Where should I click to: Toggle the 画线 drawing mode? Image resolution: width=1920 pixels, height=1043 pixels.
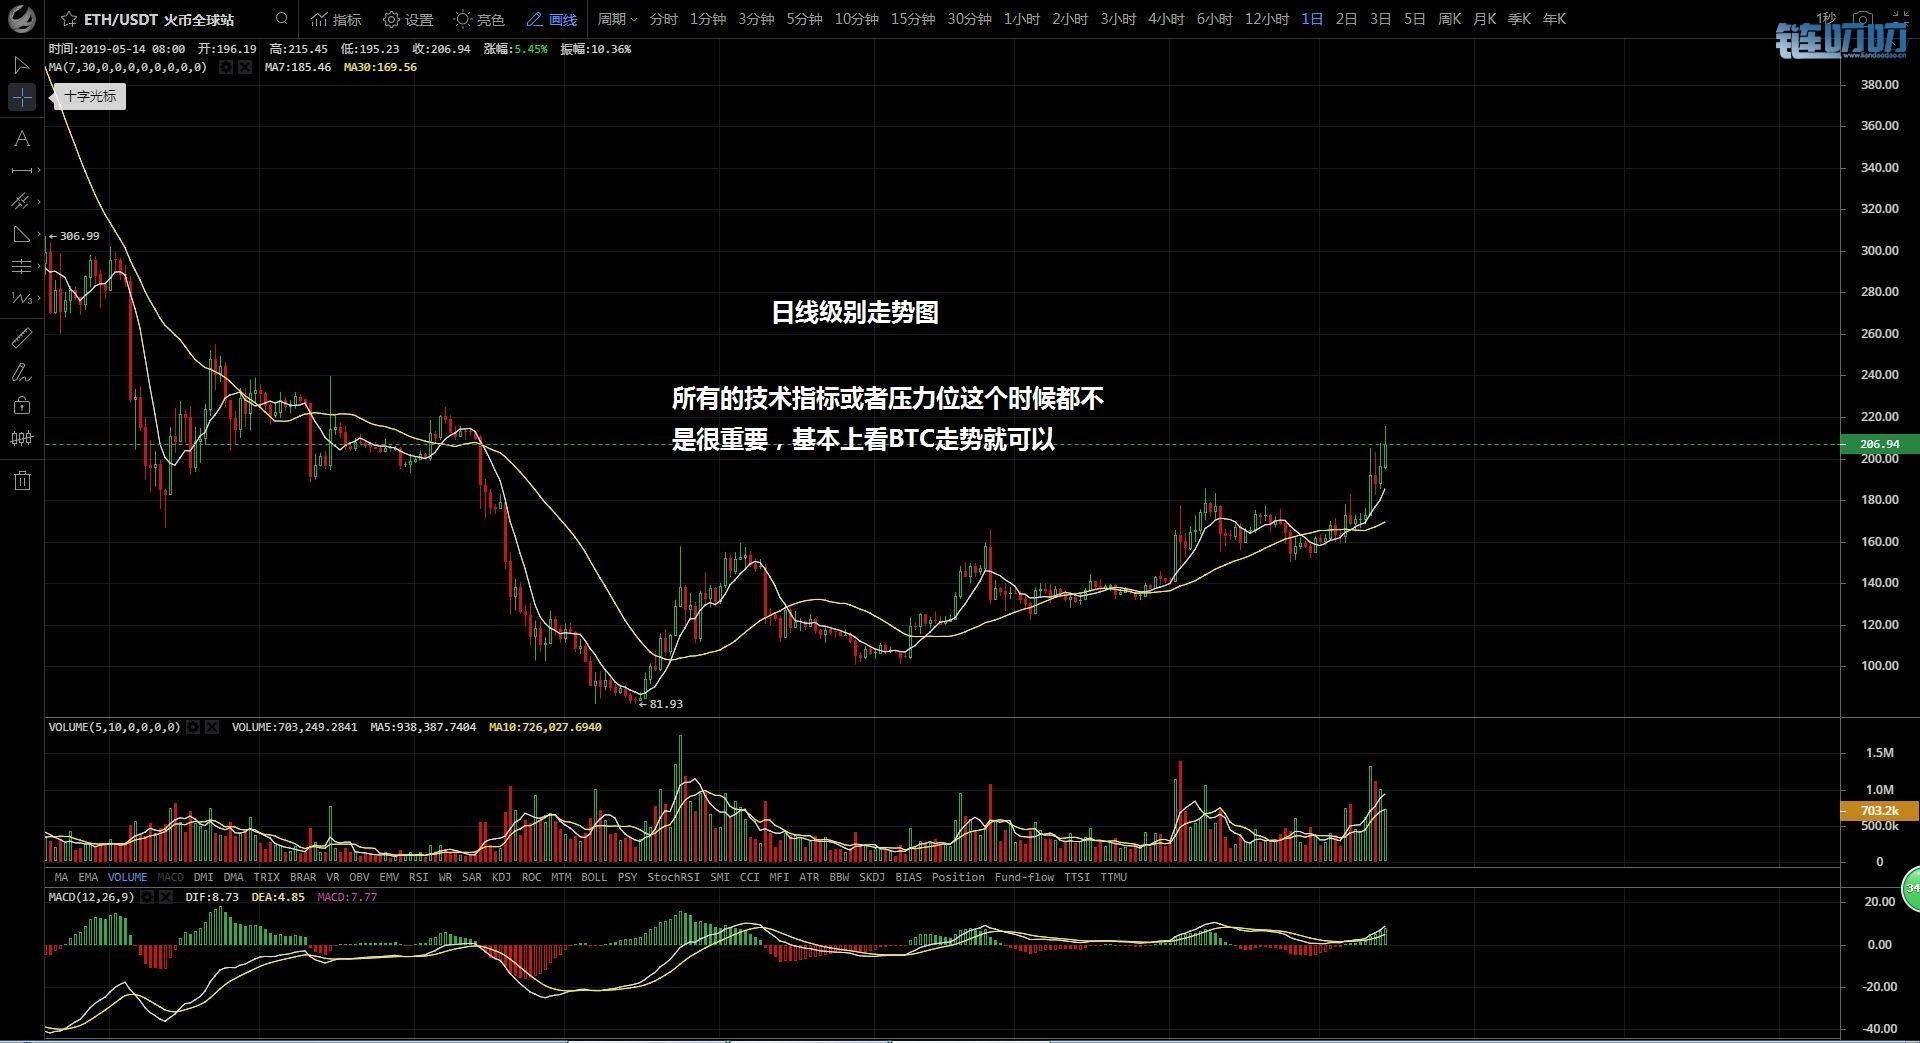coord(551,19)
